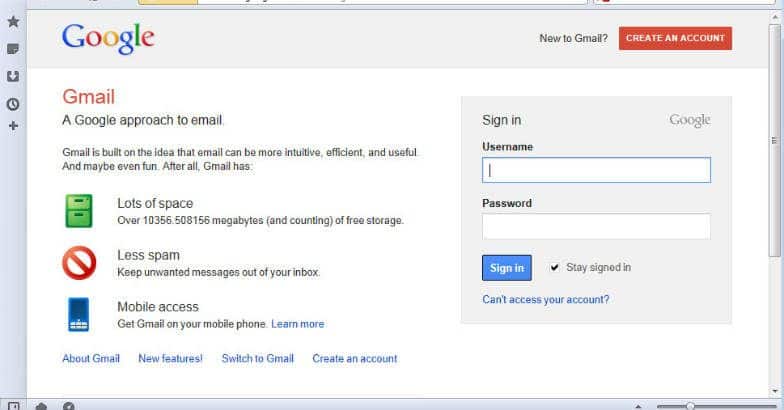The width and height of the screenshot is (784, 410).
Task: Click the Gmail red heading text
Action: 88,96
